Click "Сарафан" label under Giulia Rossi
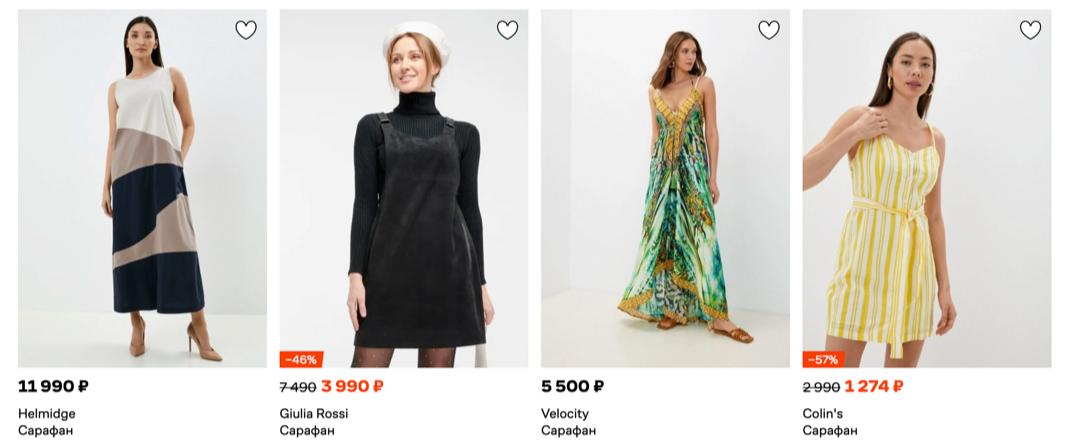1080x443 pixels. click(x=307, y=430)
